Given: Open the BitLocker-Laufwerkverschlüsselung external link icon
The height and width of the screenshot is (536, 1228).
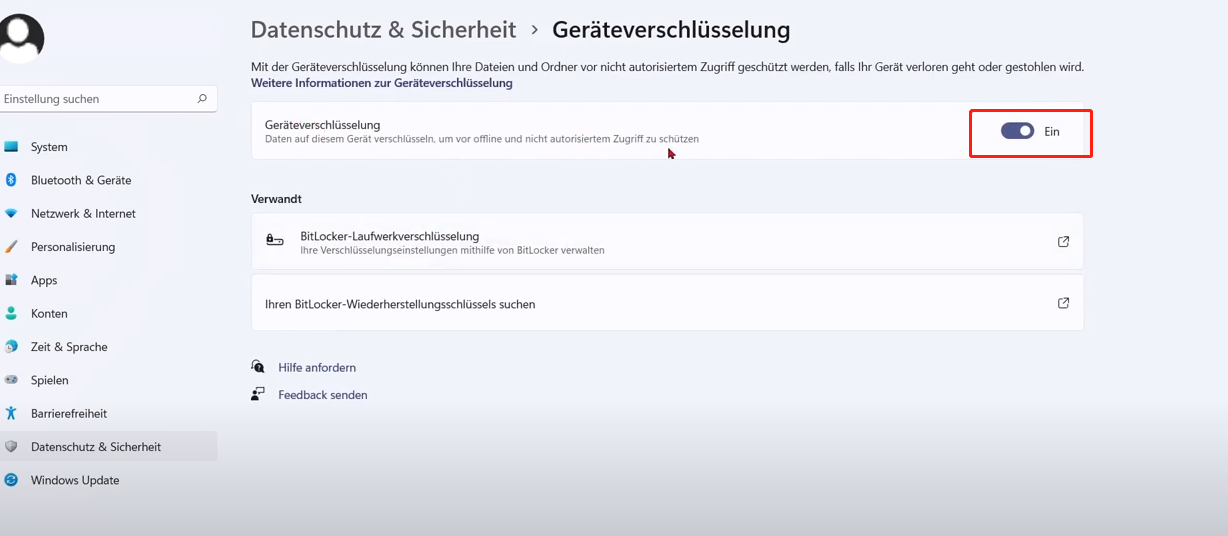Looking at the screenshot, I should (1063, 241).
